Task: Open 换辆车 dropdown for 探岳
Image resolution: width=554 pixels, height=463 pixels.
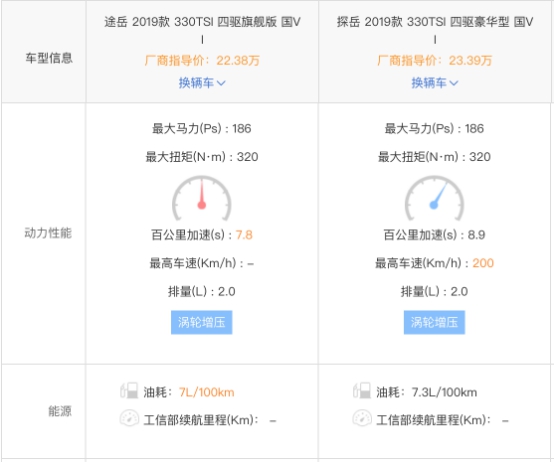Action: click(x=435, y=83)
